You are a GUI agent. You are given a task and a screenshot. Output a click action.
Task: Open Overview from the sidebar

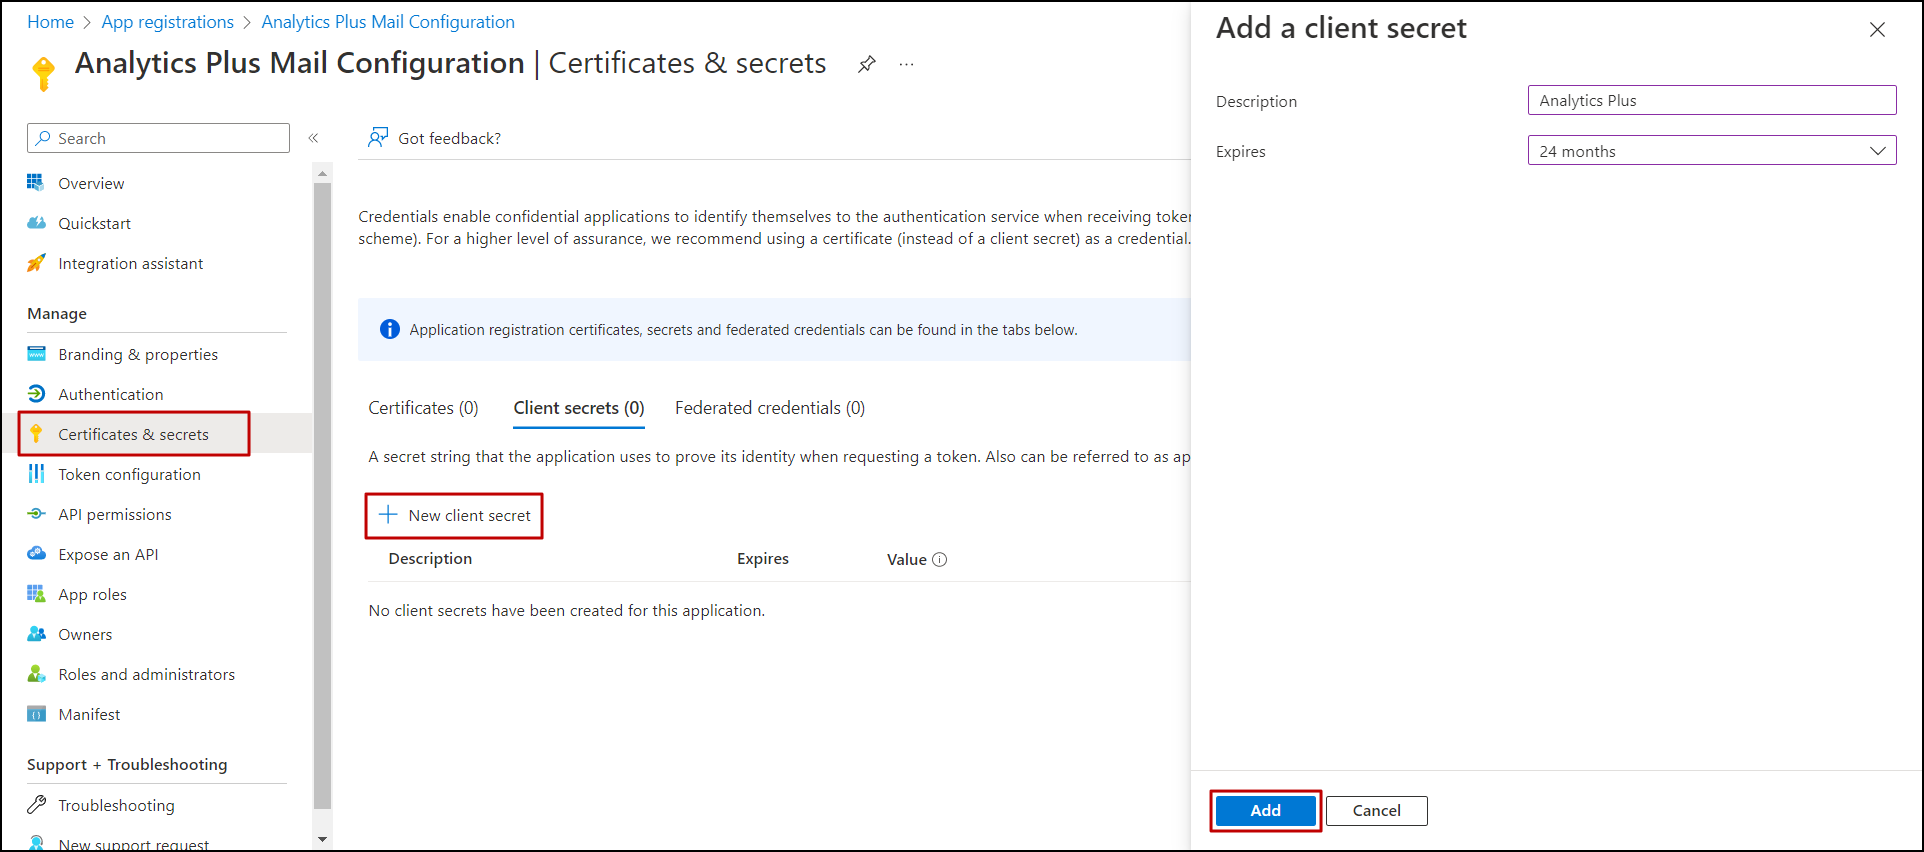91,184
